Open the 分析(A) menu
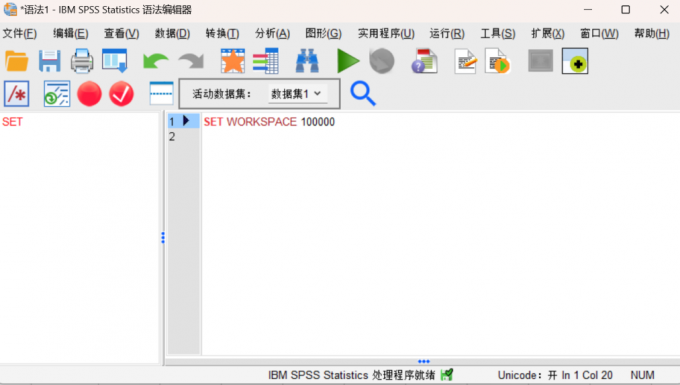Image resolution: width=680 pixels, height=385 pixels. pyautogui.click(x=272, y=33)
